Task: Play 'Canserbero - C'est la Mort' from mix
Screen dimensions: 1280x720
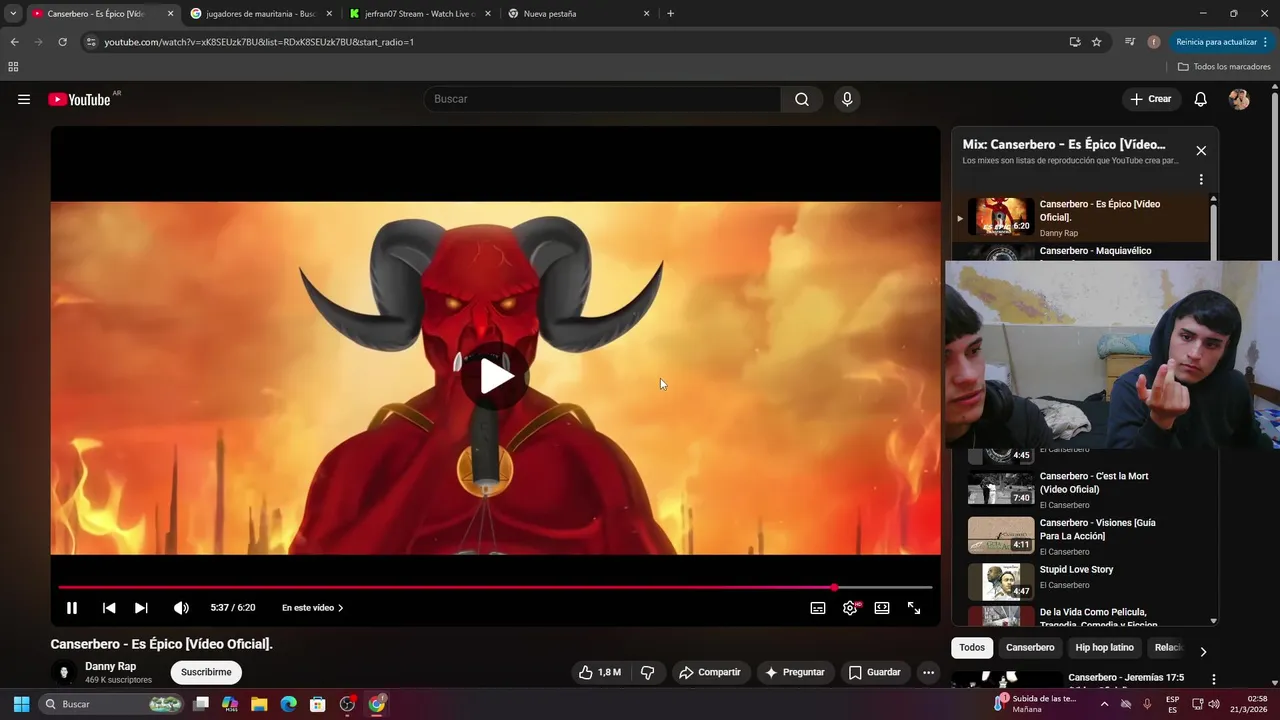Action: pos(1080,489)
